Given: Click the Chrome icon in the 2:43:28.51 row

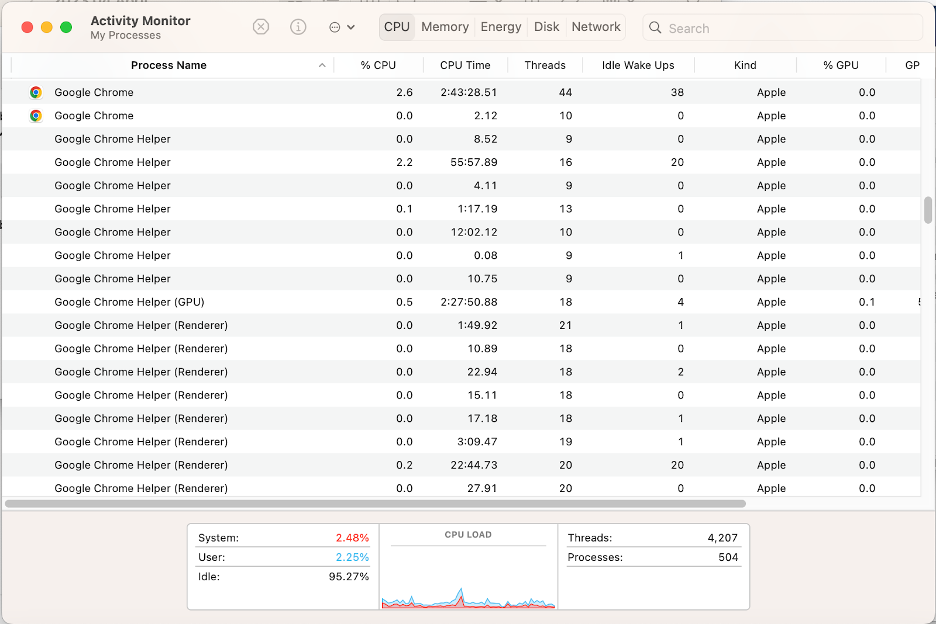Looking at the screenshot, I should point(36,92).
